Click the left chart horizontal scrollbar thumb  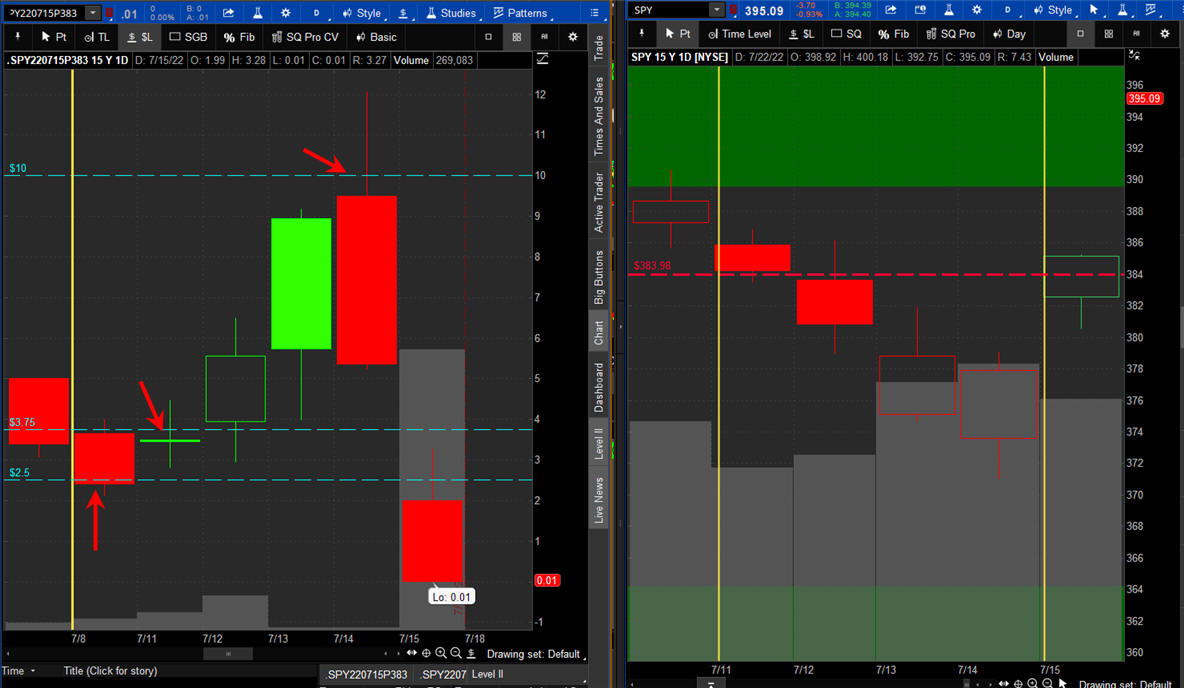(x=228, y=654)
